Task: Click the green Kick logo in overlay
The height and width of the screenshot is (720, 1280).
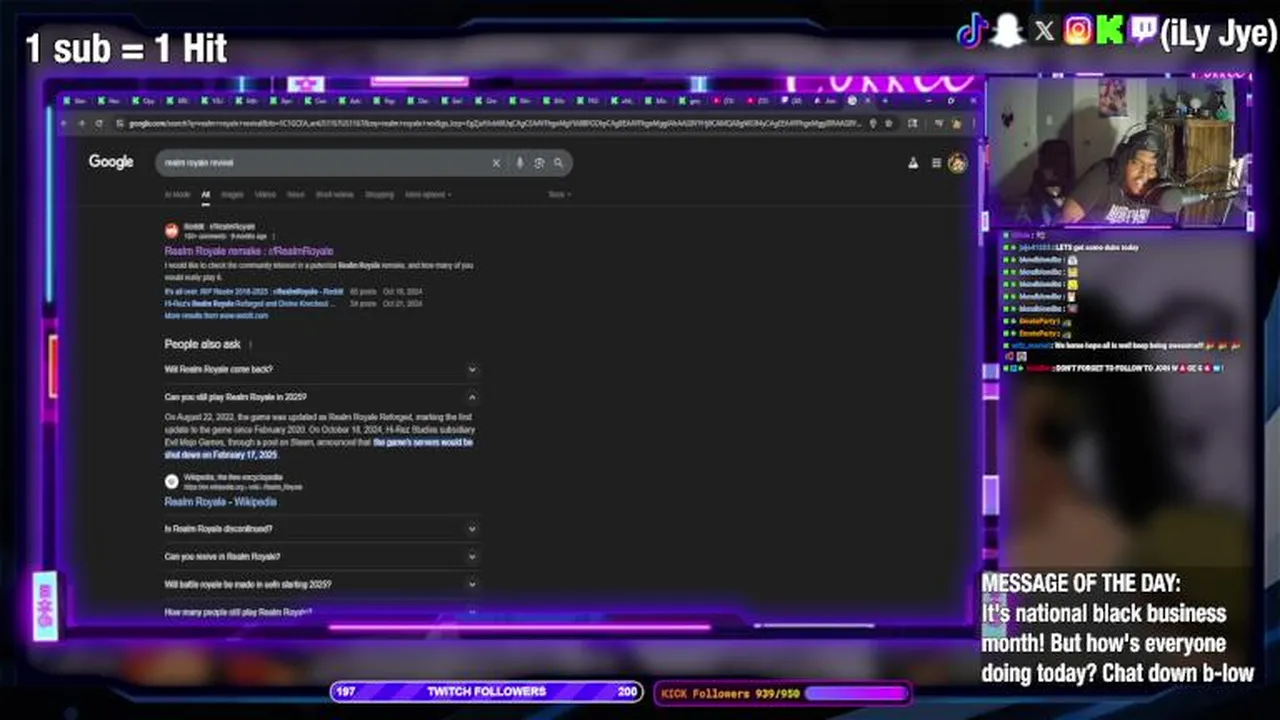Action: [x=1110, y=31]
